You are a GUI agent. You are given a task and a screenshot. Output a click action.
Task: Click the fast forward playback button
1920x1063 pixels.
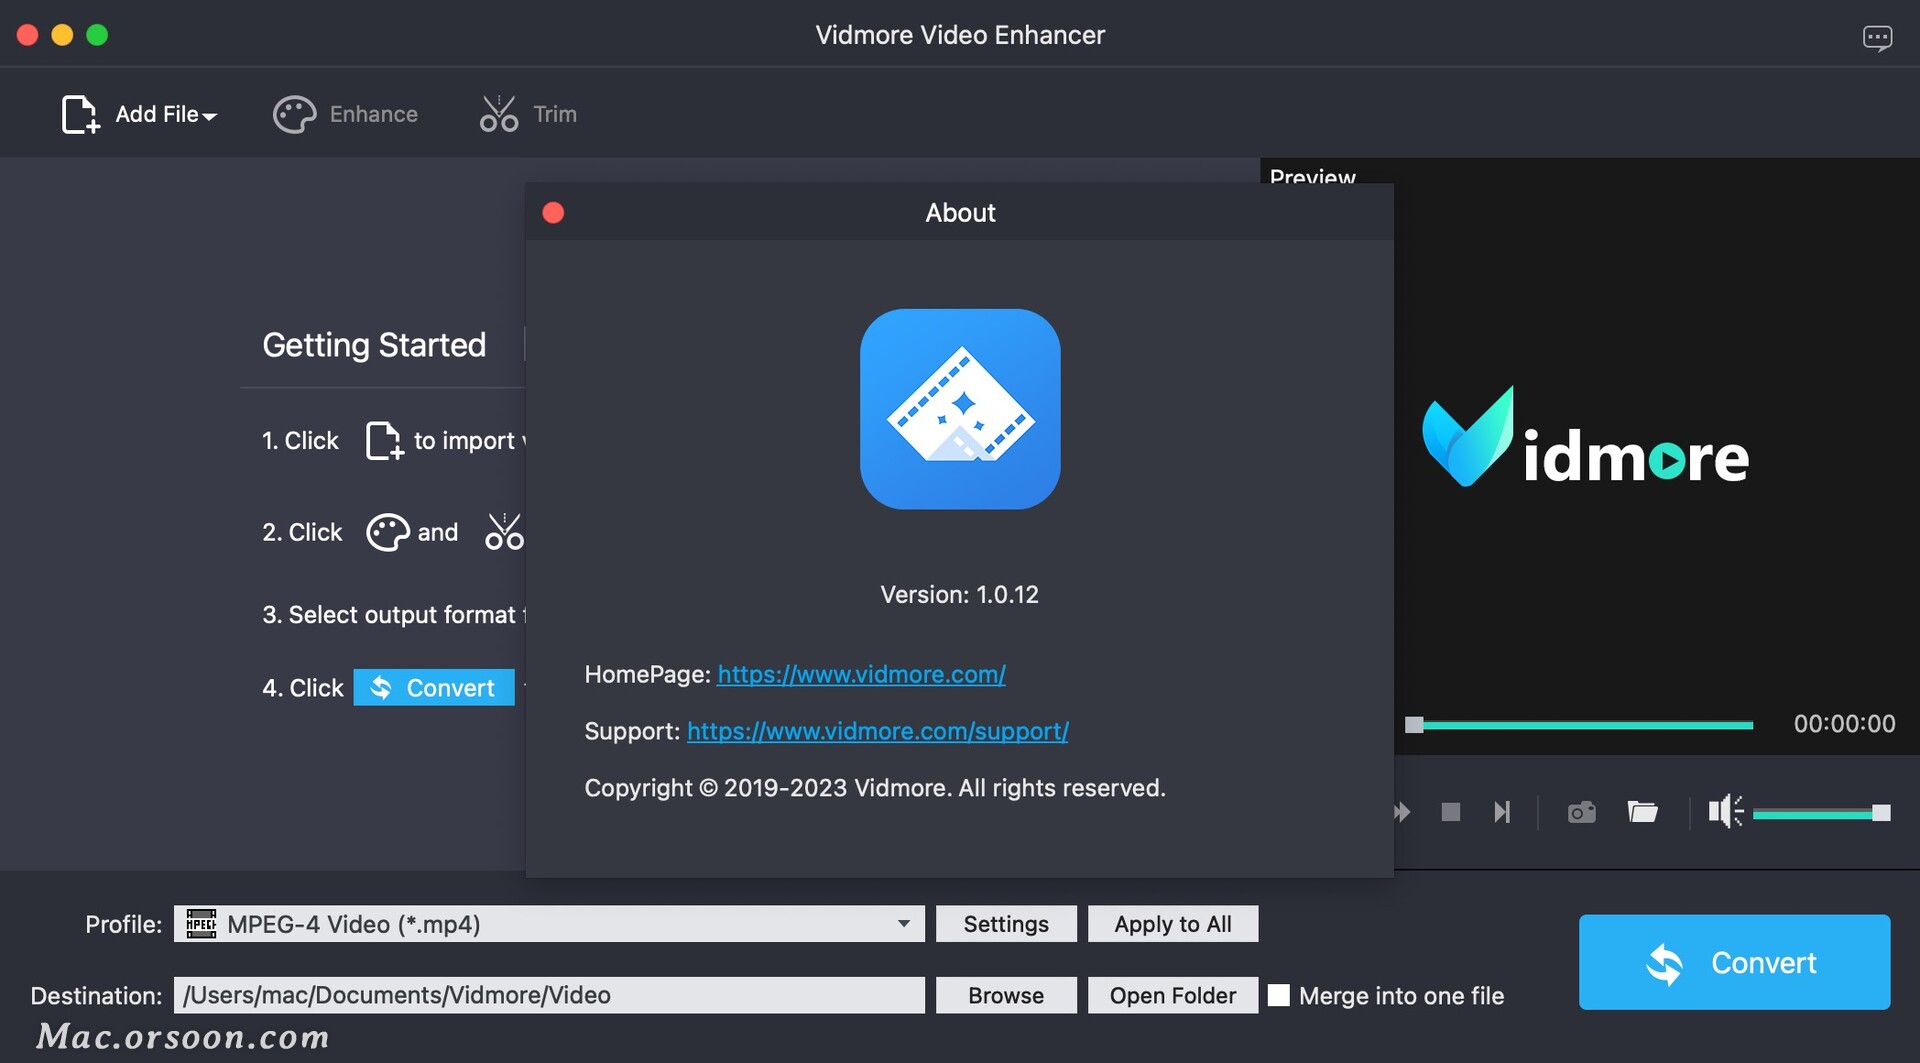coord(1402,812)
